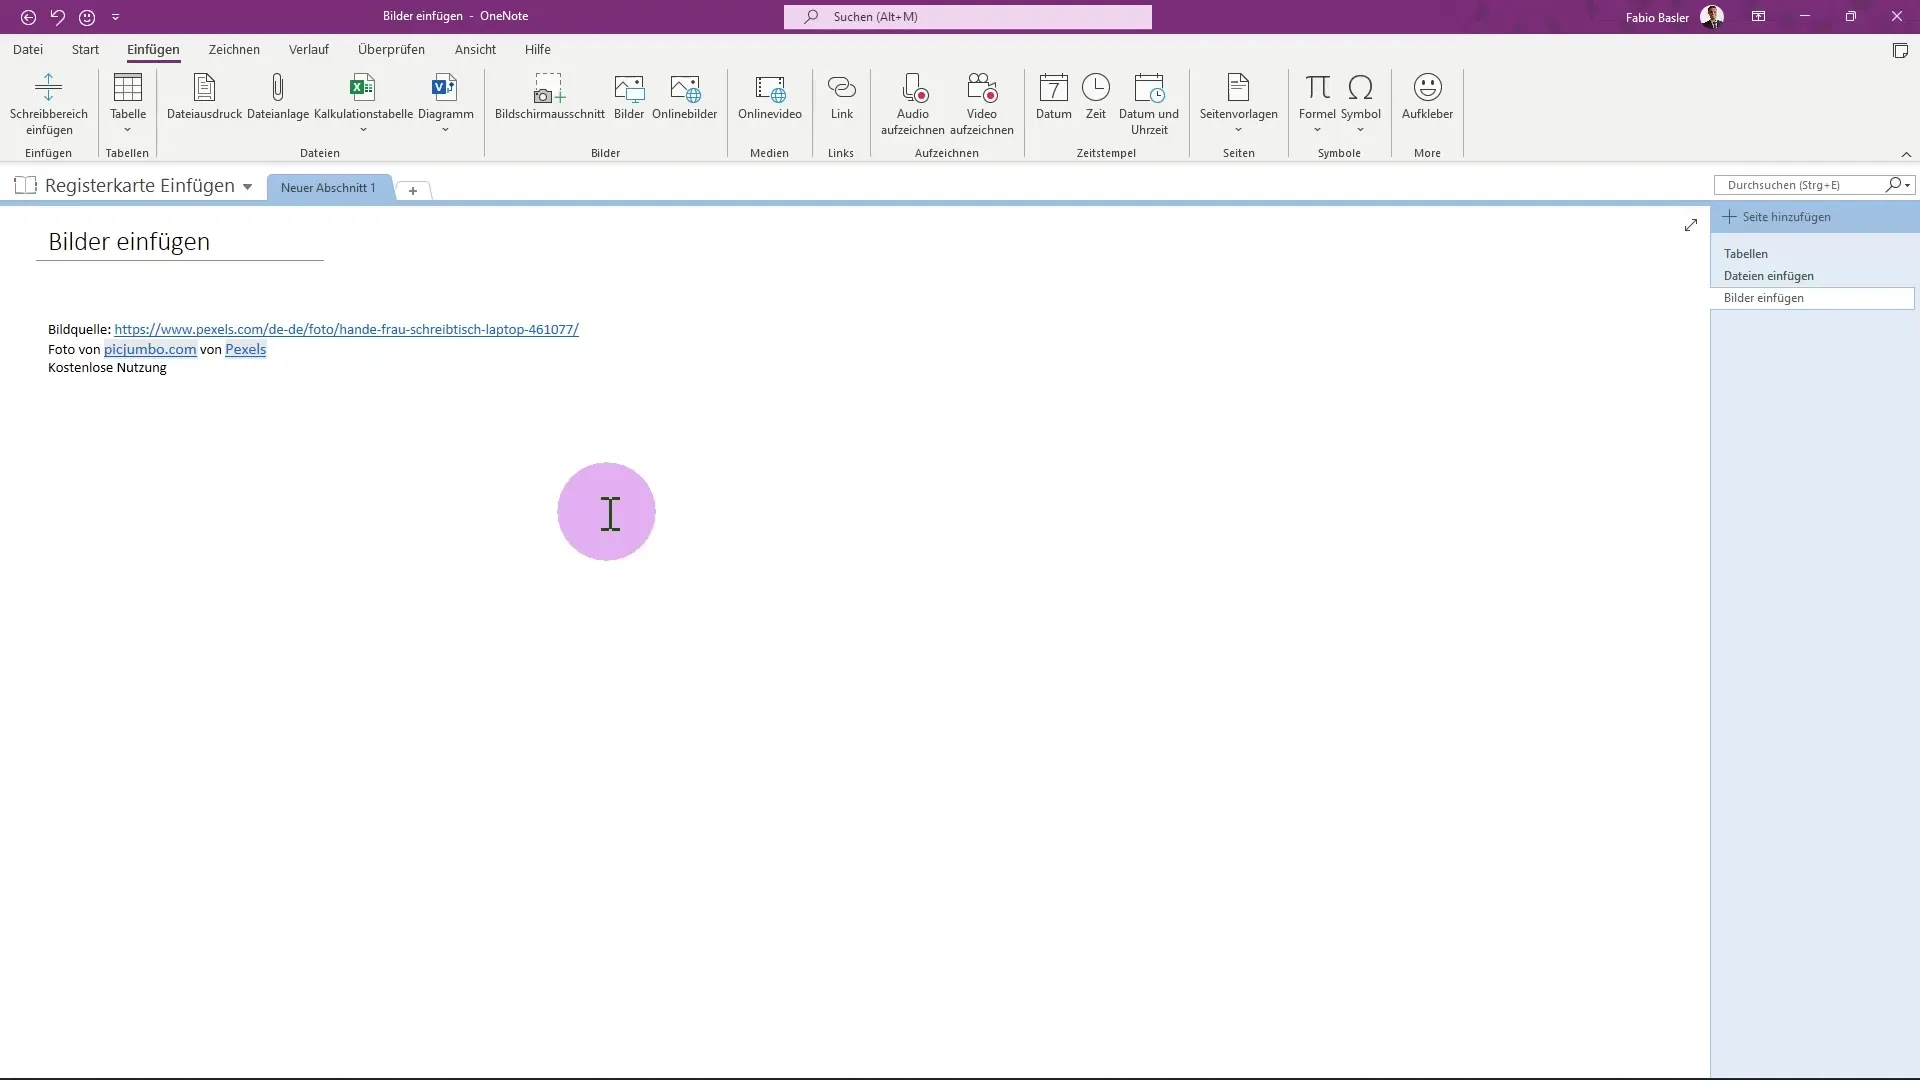Open the picjumbo.com link
Viewport: 1920px width, 1080px height.
[x=150, y=349]
